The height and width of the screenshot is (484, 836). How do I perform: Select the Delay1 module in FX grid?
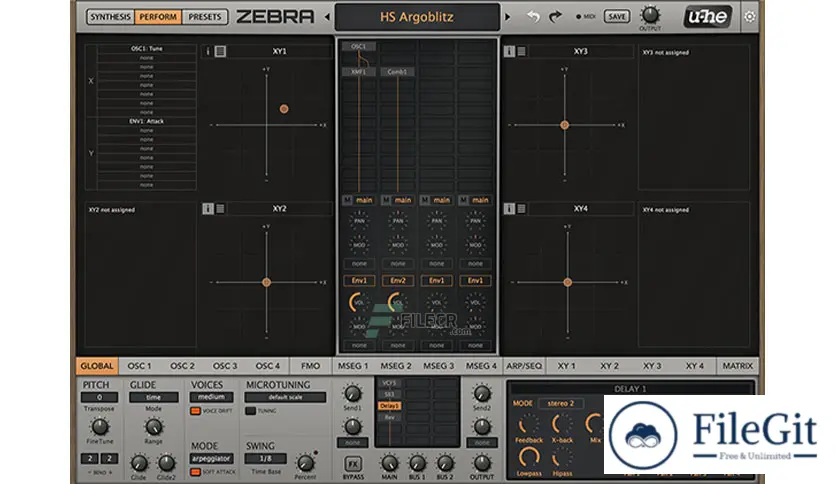pos(389,406)
